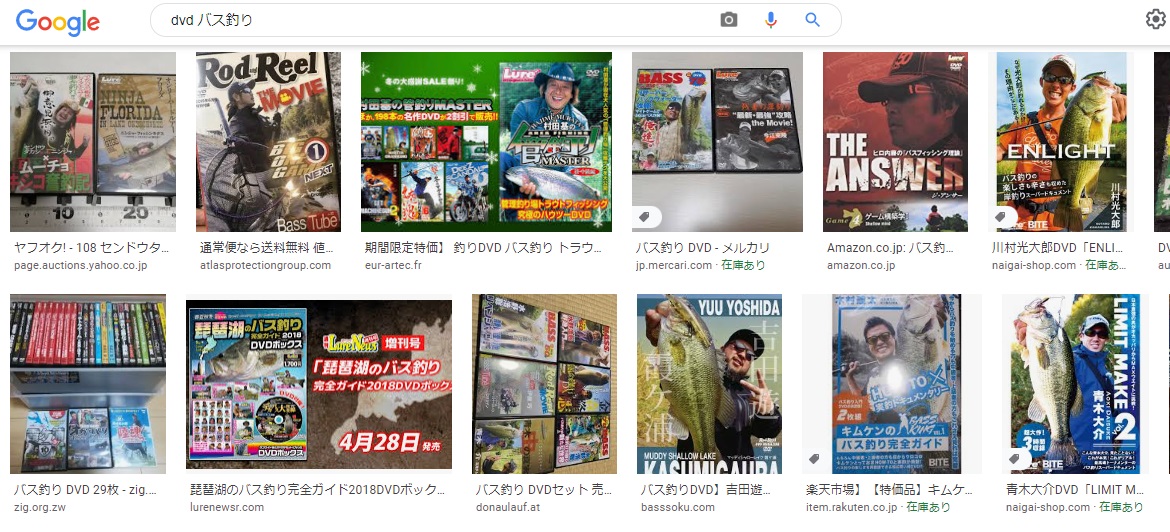
Task: Click source jp.mercari.com
Action: pyautogui.click(x=674, y=265)
